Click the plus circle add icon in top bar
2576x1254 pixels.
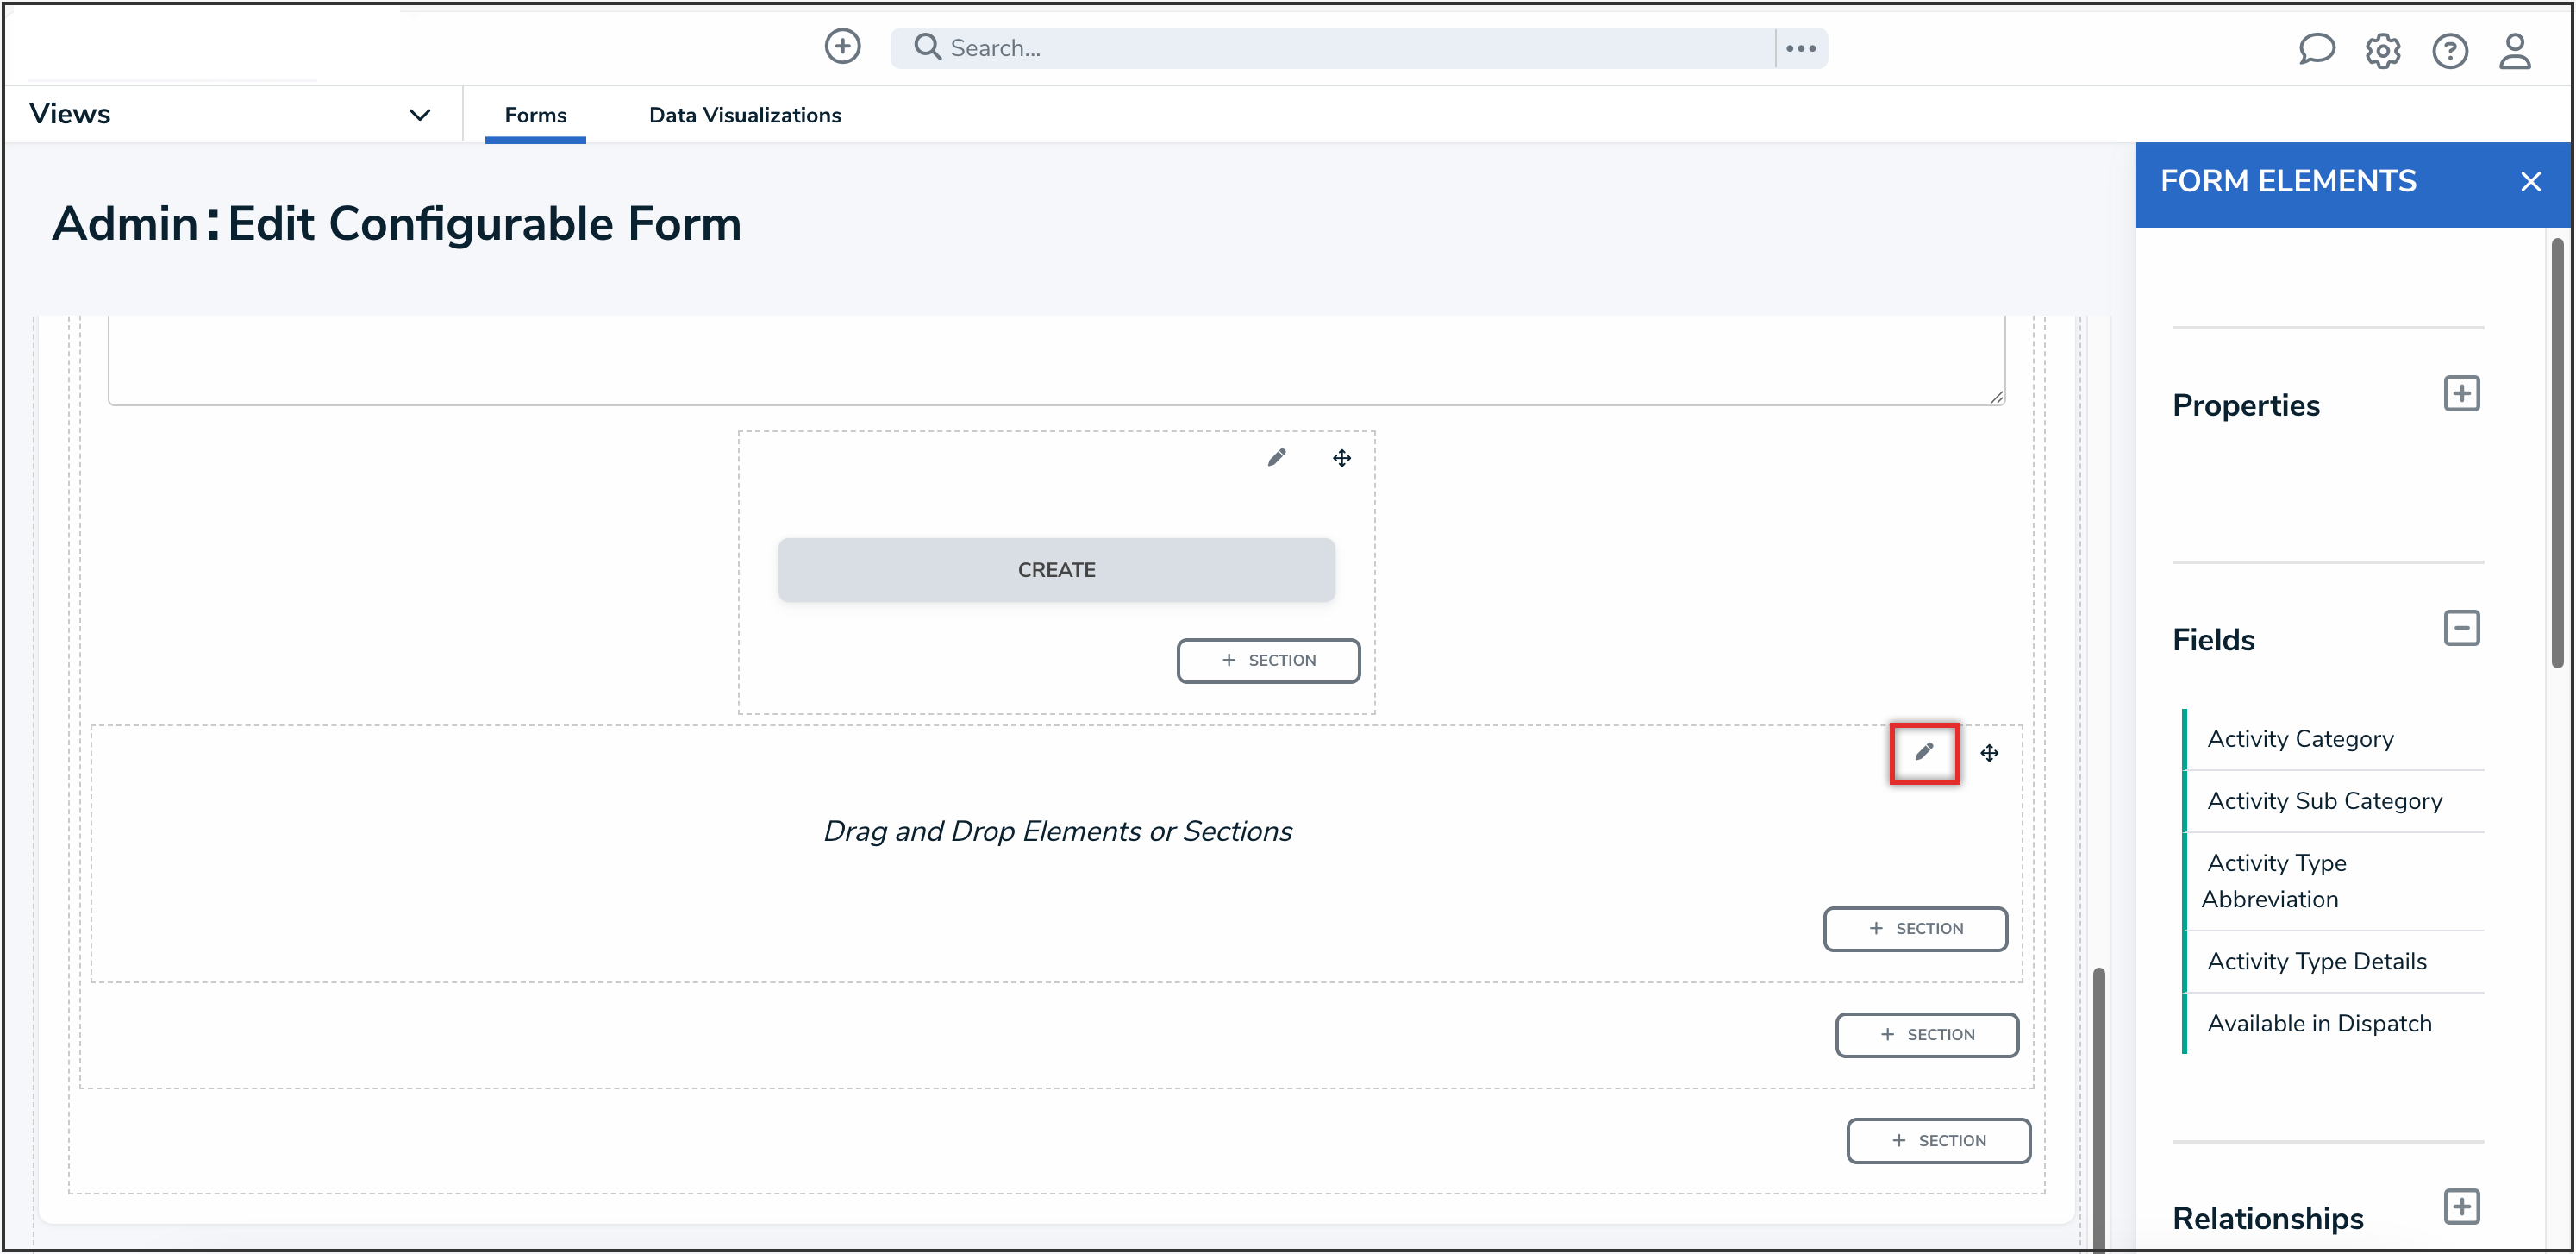(x=842, y=47)
